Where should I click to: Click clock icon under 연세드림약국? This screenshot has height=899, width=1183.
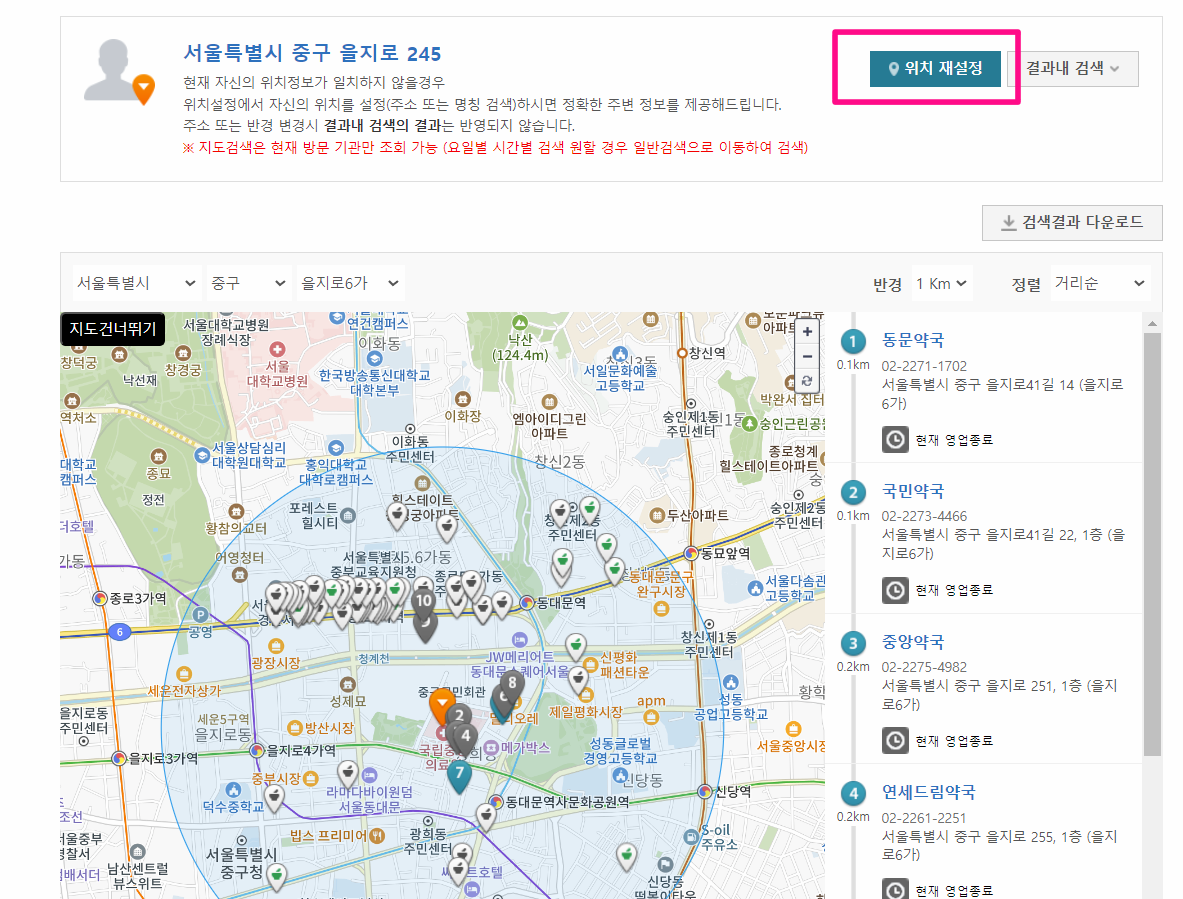pos(895,890)
